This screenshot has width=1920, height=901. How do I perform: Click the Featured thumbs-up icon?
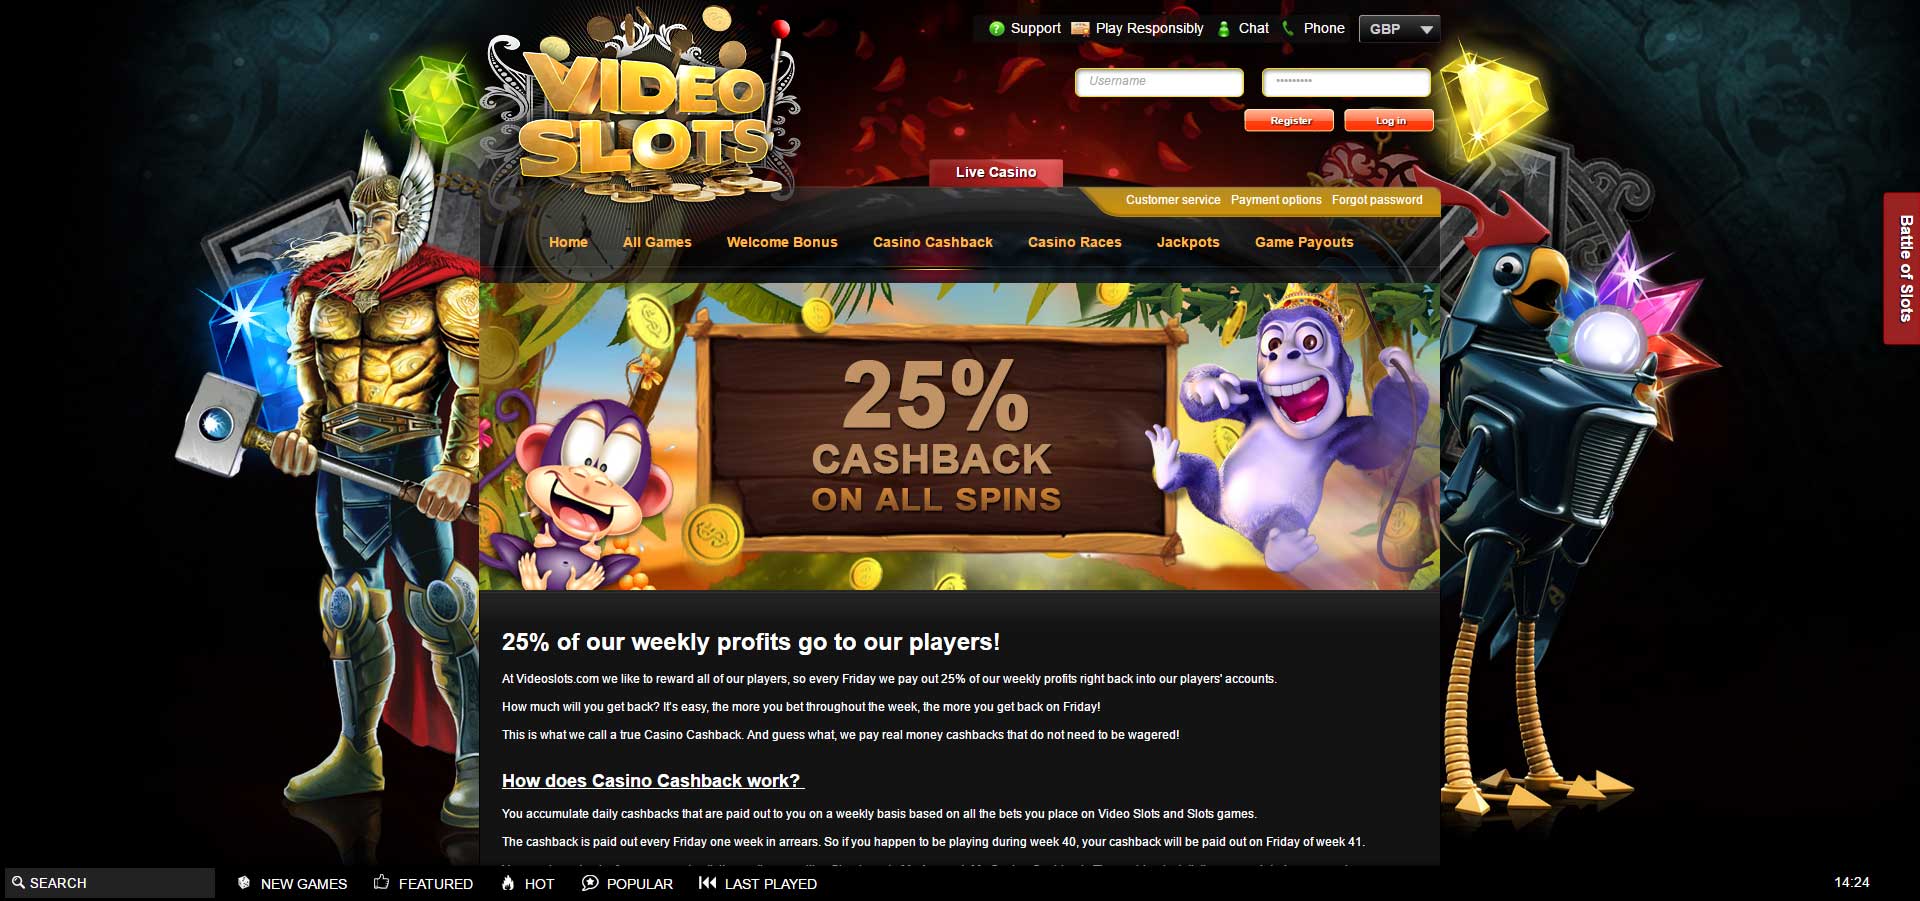381,882
